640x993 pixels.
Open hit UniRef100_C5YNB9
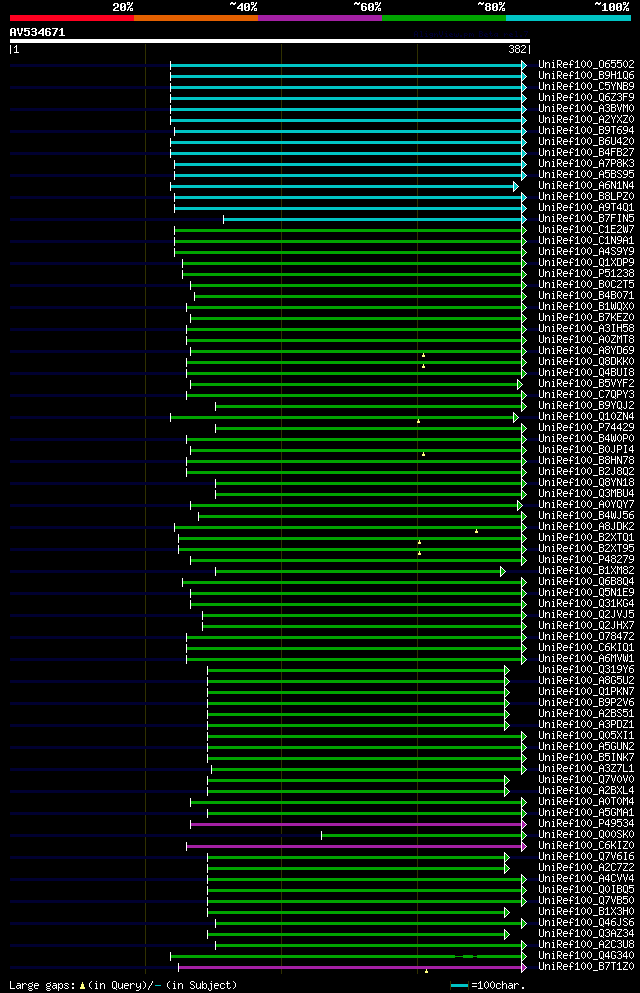[x=586, y=86]
